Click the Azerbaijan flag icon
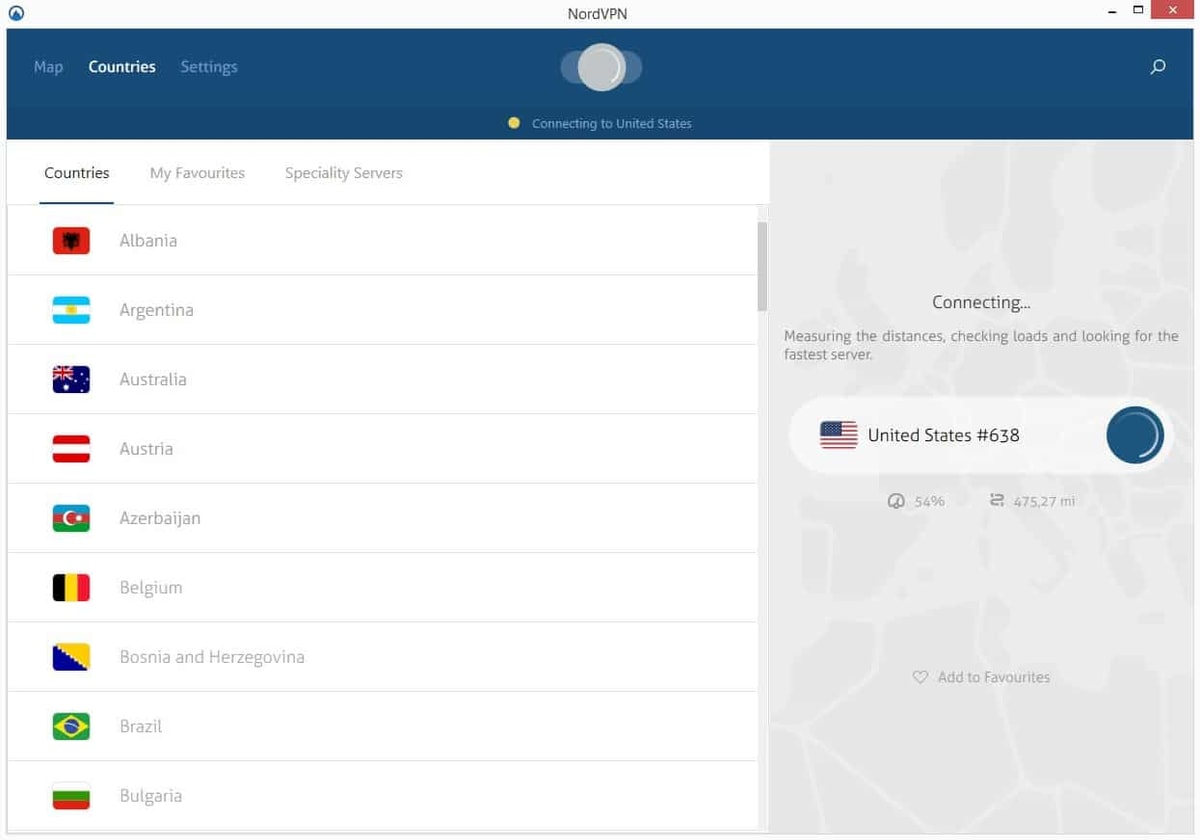 coord(71,518)
